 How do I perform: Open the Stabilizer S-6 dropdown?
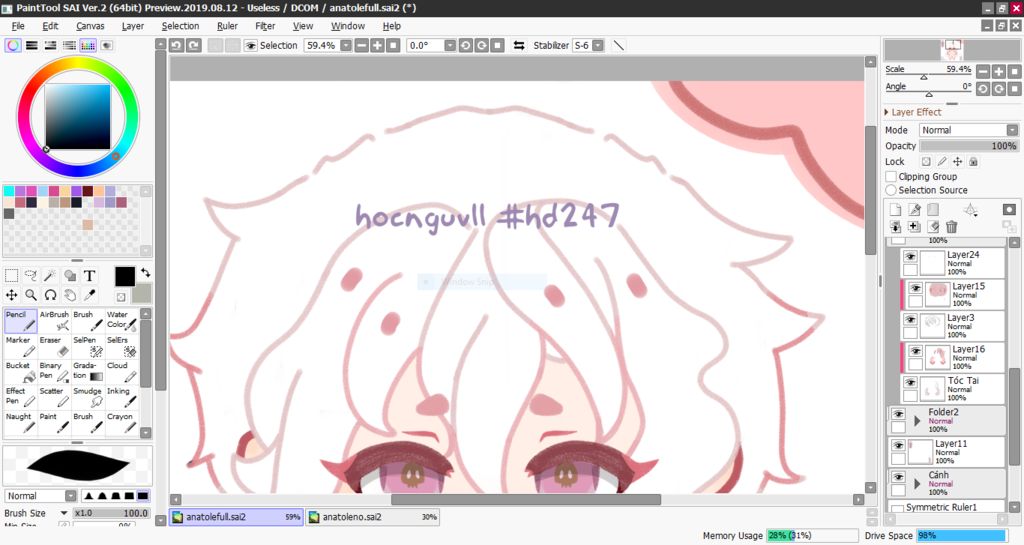click(598, 46)
